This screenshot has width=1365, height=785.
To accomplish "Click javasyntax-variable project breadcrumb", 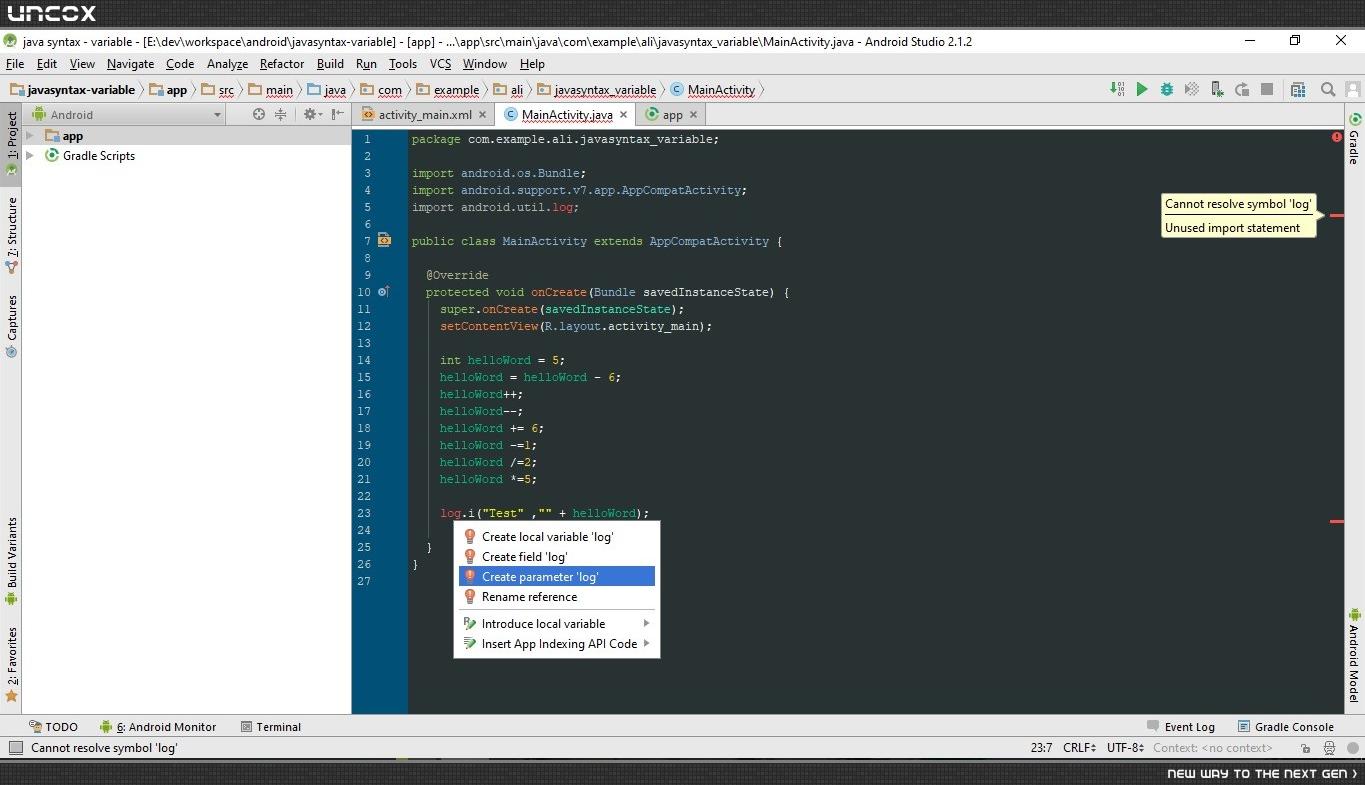I will point(72,90).
